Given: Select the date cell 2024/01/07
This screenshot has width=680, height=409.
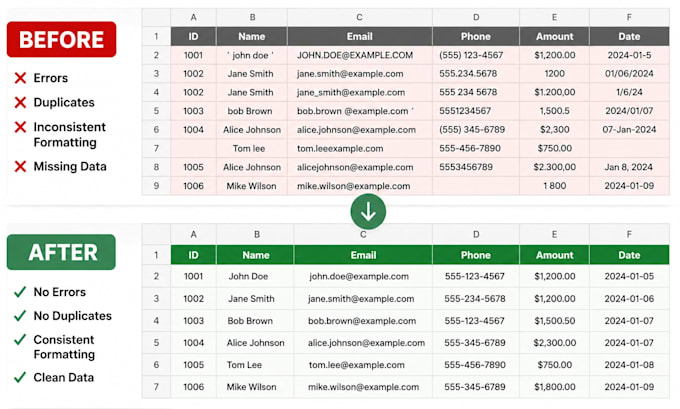Looking at the screenshot, I should point(629,111).
